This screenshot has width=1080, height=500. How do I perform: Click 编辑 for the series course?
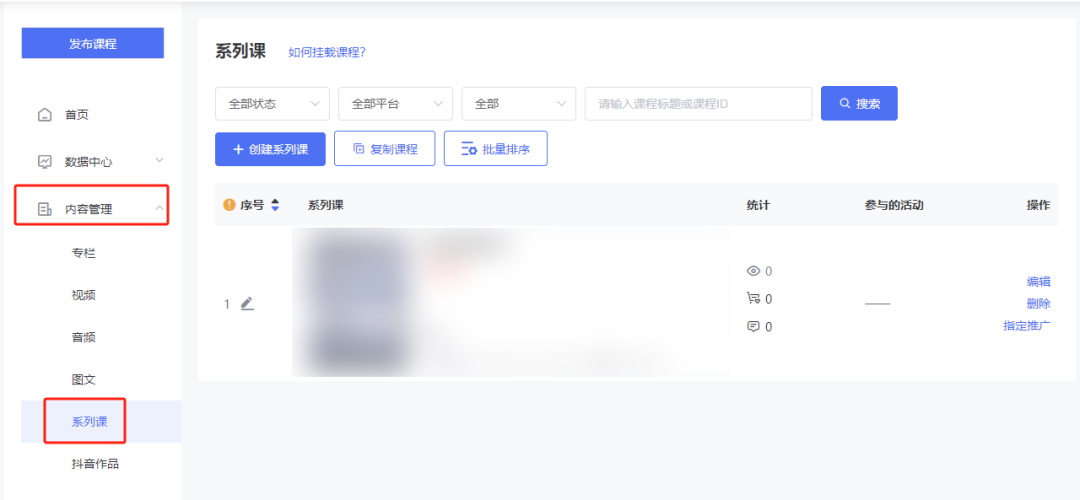tap(1039, 281)
